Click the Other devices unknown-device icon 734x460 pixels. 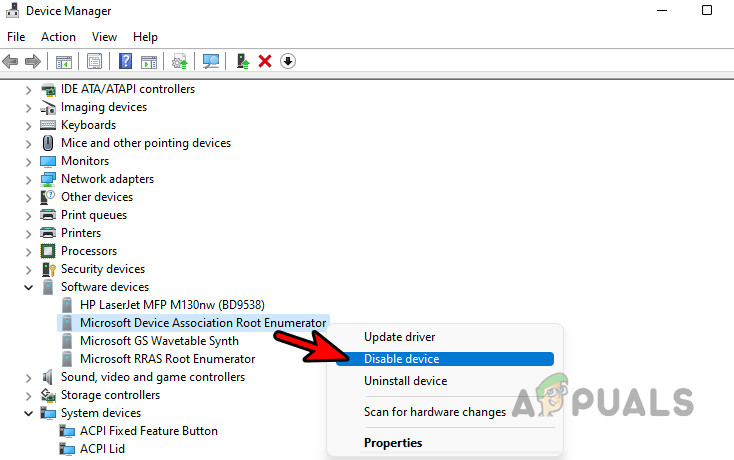pos(48,197)
